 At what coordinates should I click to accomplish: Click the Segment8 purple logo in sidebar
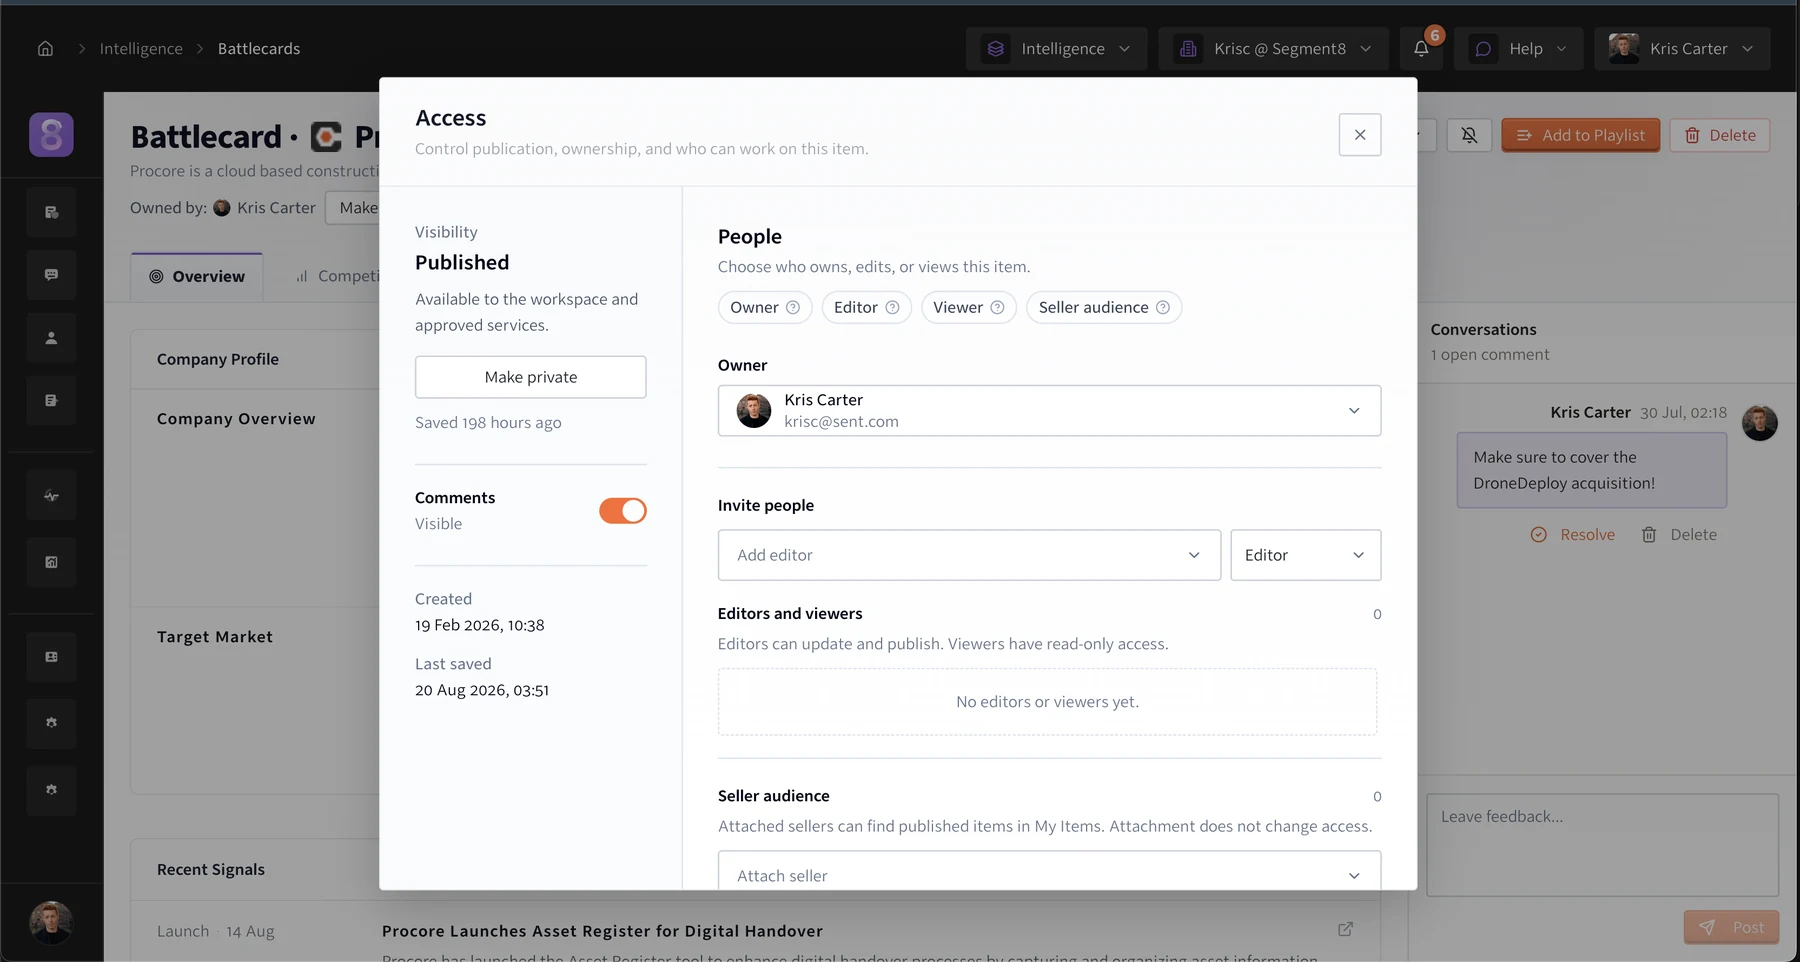click(51, 134)
